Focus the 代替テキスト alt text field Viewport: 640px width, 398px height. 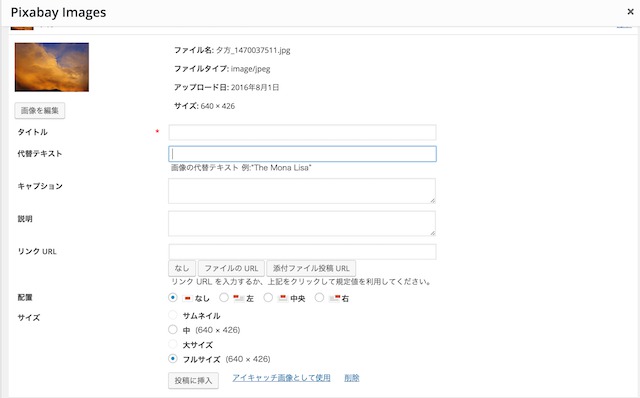point(302,154)
